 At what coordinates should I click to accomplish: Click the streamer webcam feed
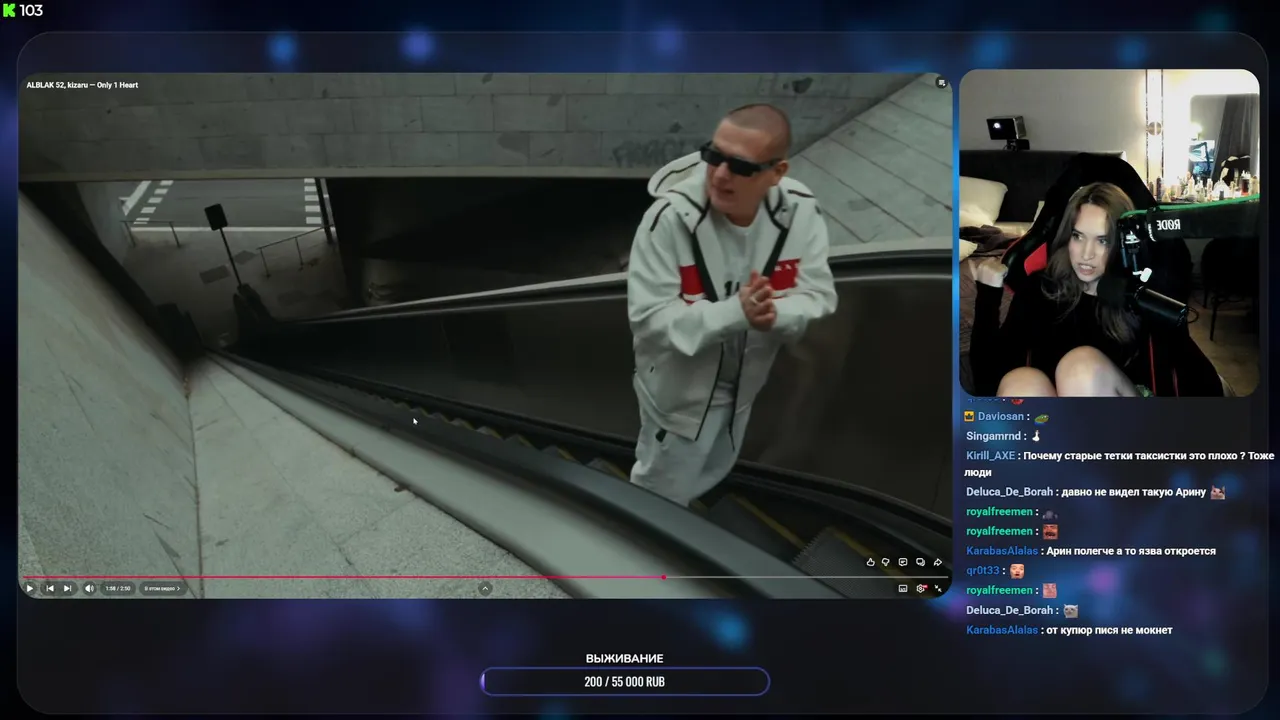tap(1109, 233)
